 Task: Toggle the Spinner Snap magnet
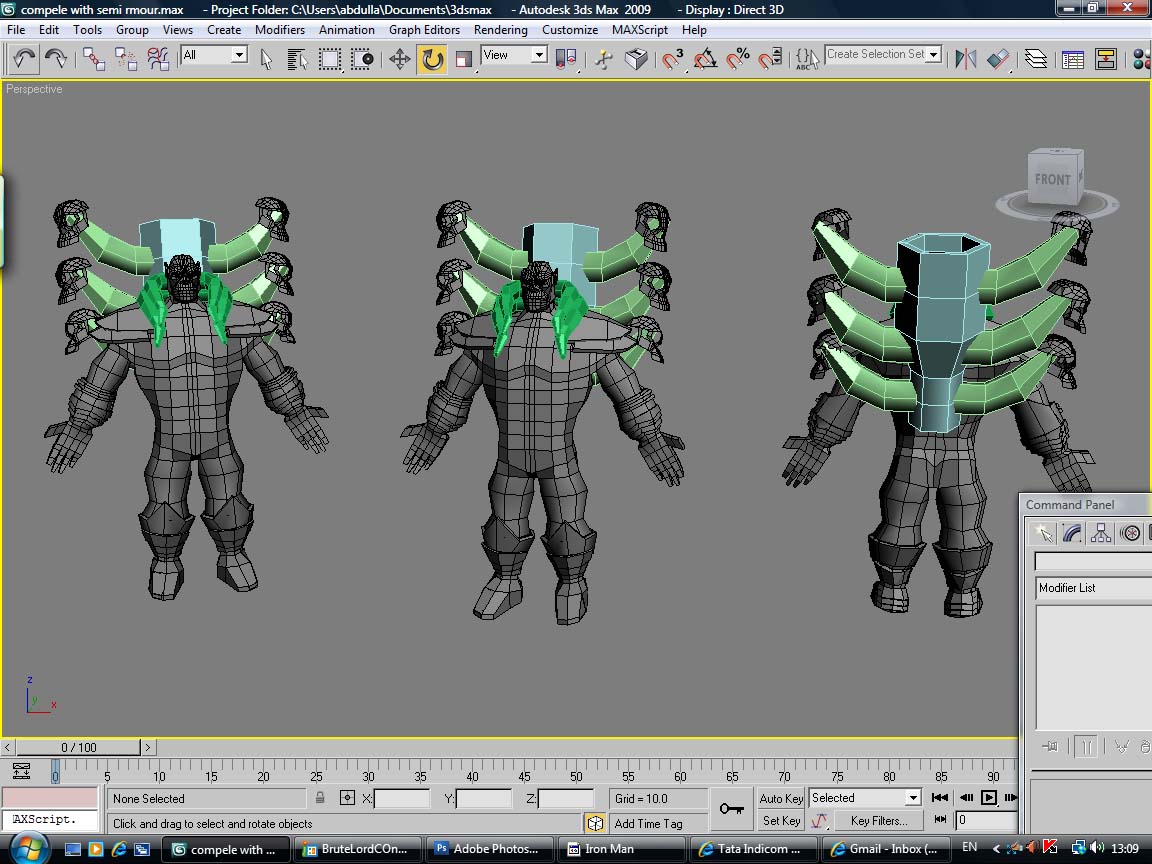click(x=770, y=58)
